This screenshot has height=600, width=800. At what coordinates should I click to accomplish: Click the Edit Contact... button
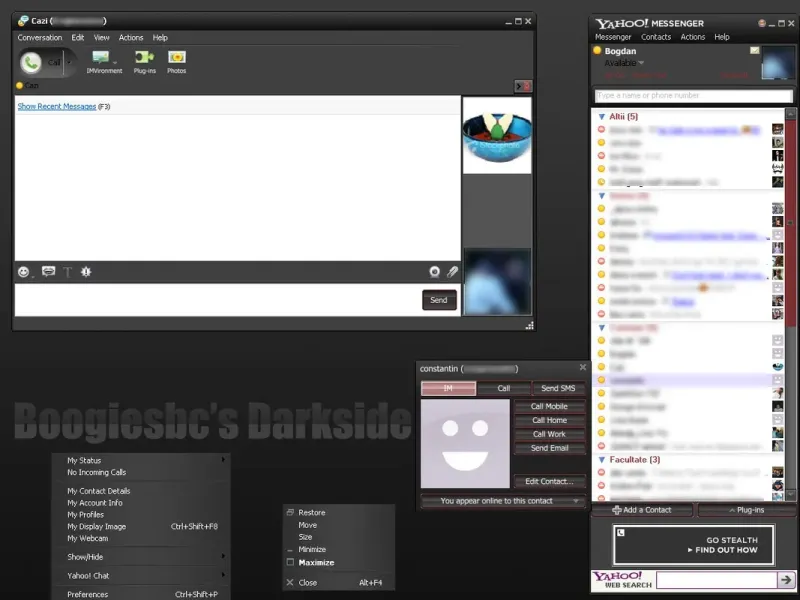[x=549, y=481]
